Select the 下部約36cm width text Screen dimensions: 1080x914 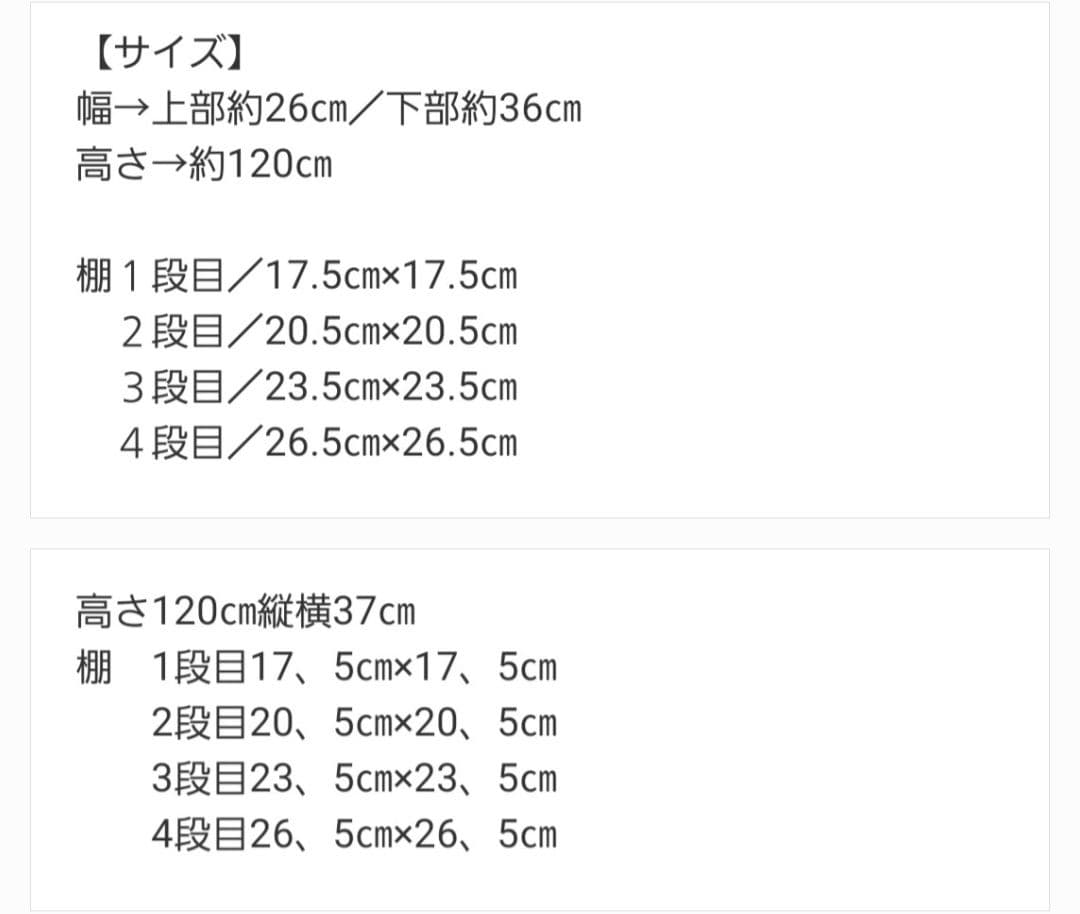pos(483,109)
